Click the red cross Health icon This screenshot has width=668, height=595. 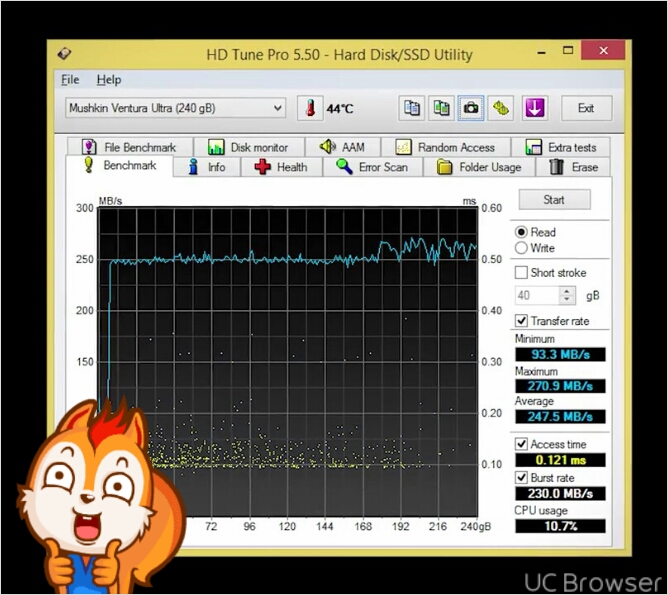point(262,167)
